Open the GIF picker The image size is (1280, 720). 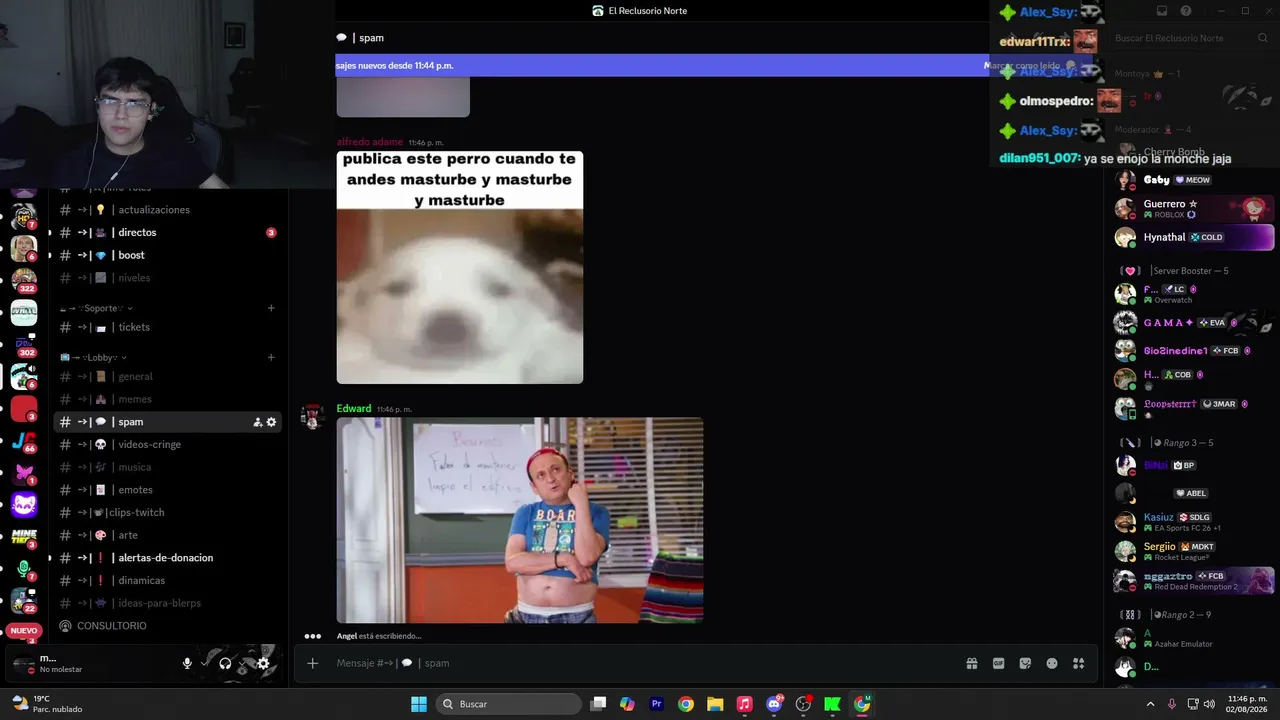point(998,663)
